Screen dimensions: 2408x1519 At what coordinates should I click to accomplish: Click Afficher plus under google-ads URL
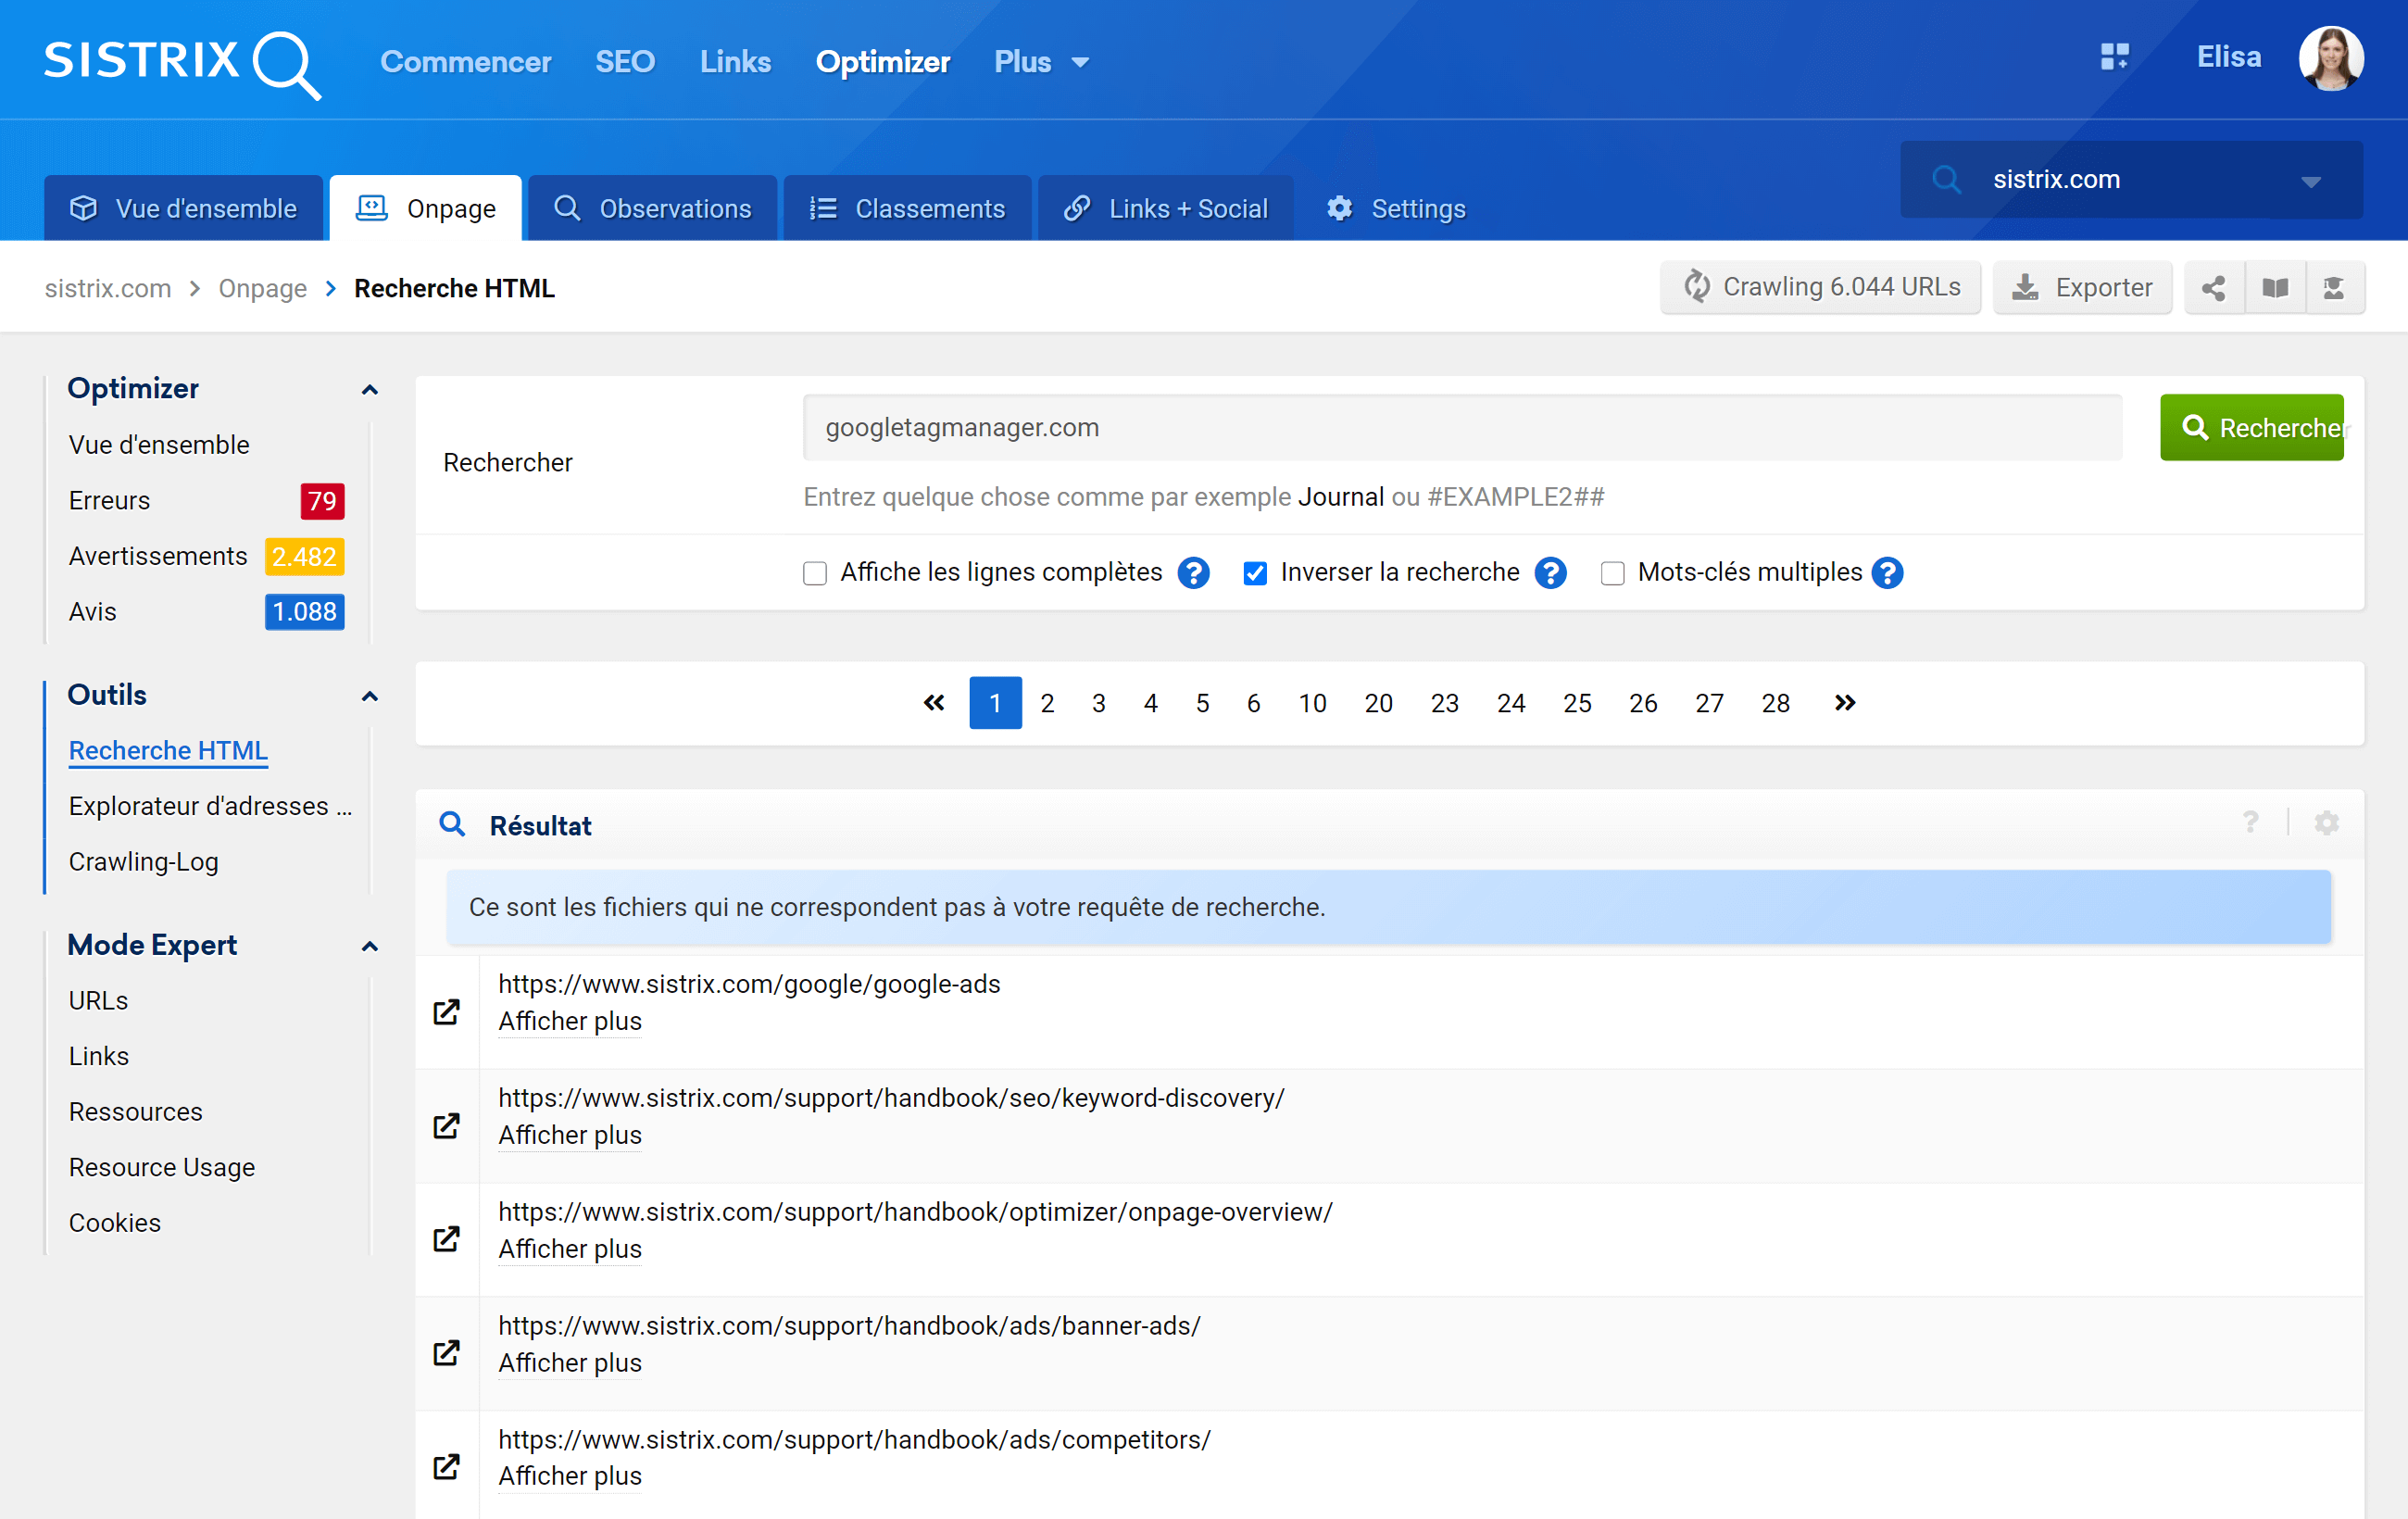pos(570,1021)
